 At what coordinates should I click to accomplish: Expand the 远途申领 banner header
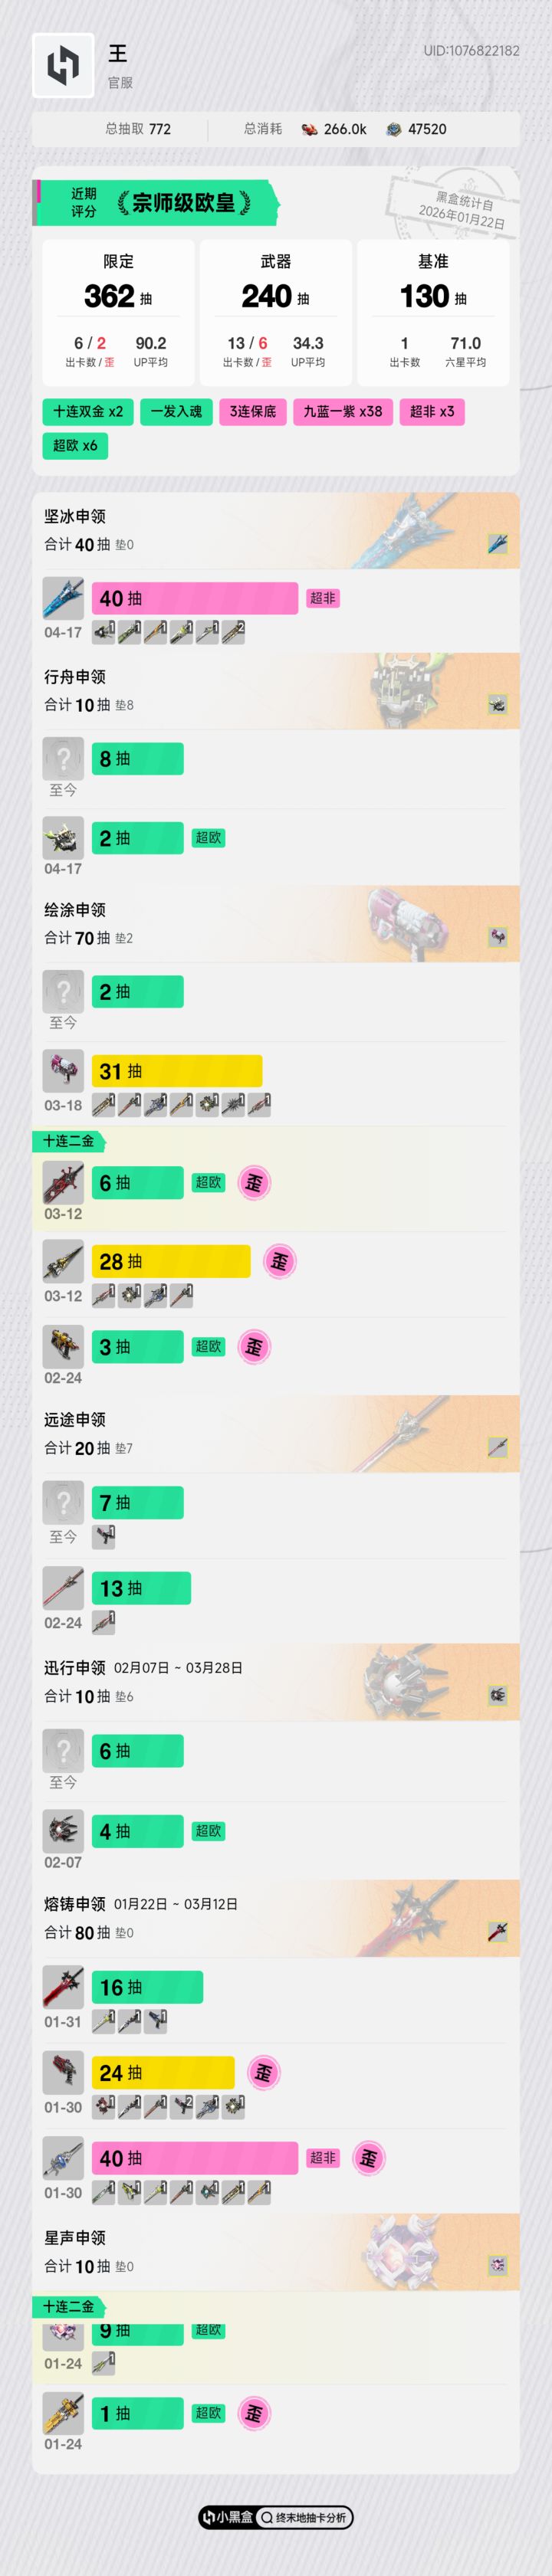[275, 1434]
